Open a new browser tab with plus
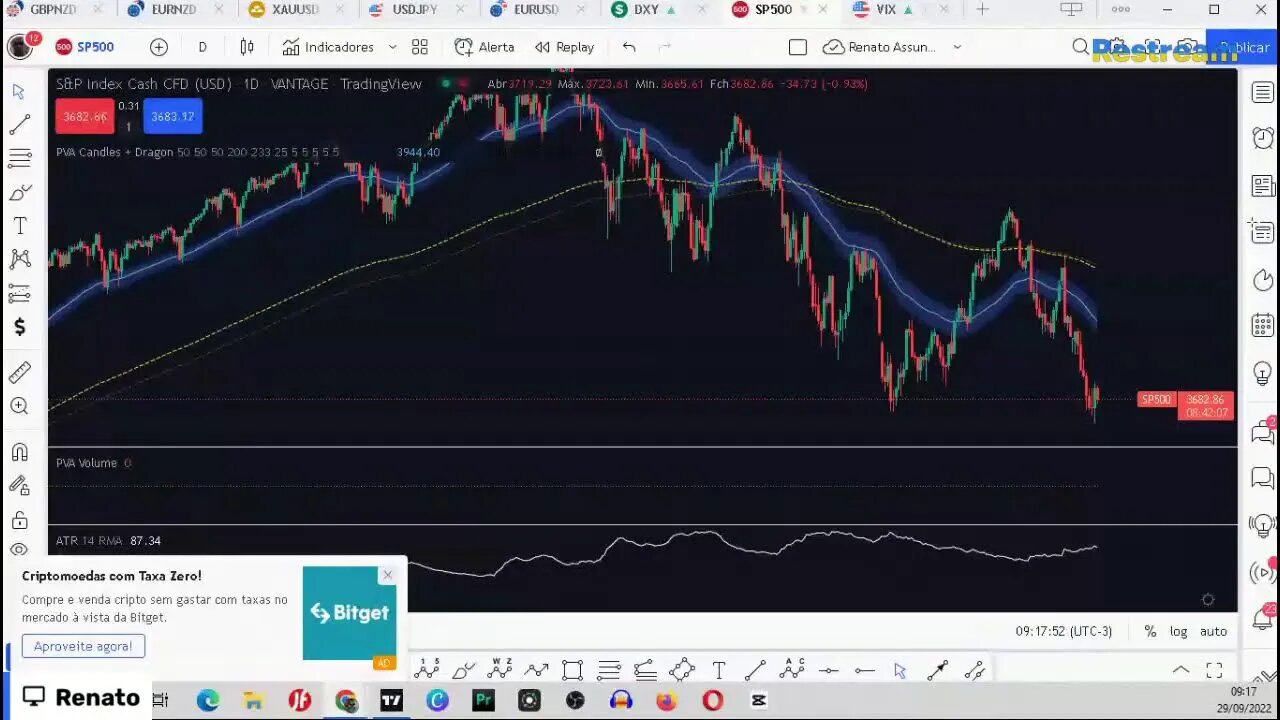The height and width of the screenshot is (720, 1280). pyautogui.click(x=982, y=9)
